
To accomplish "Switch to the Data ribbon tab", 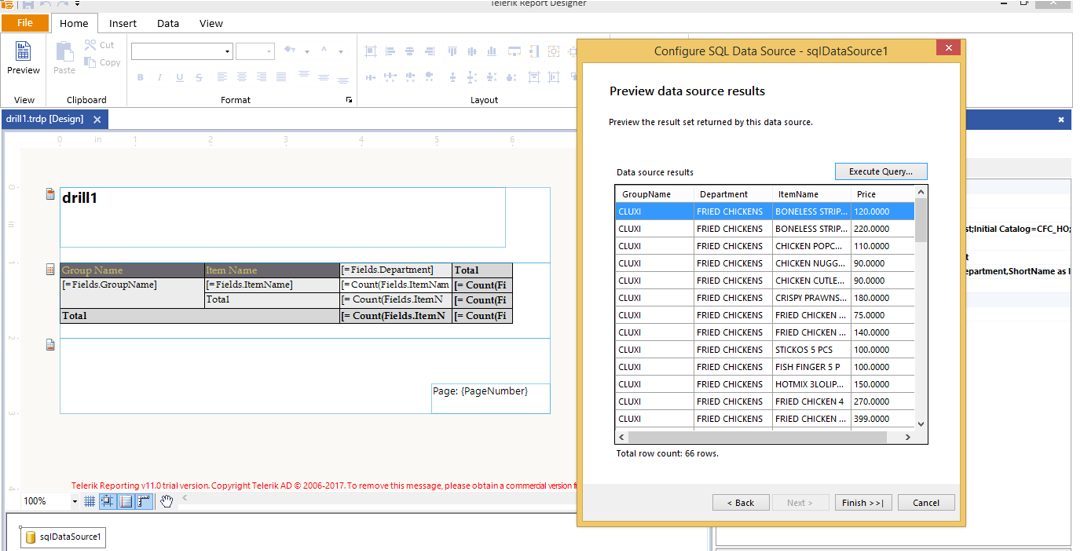I will point(168,23).
